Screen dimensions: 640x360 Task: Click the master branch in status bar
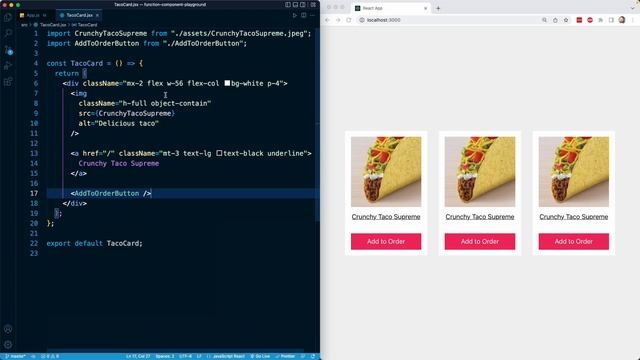tap(15, 356)
